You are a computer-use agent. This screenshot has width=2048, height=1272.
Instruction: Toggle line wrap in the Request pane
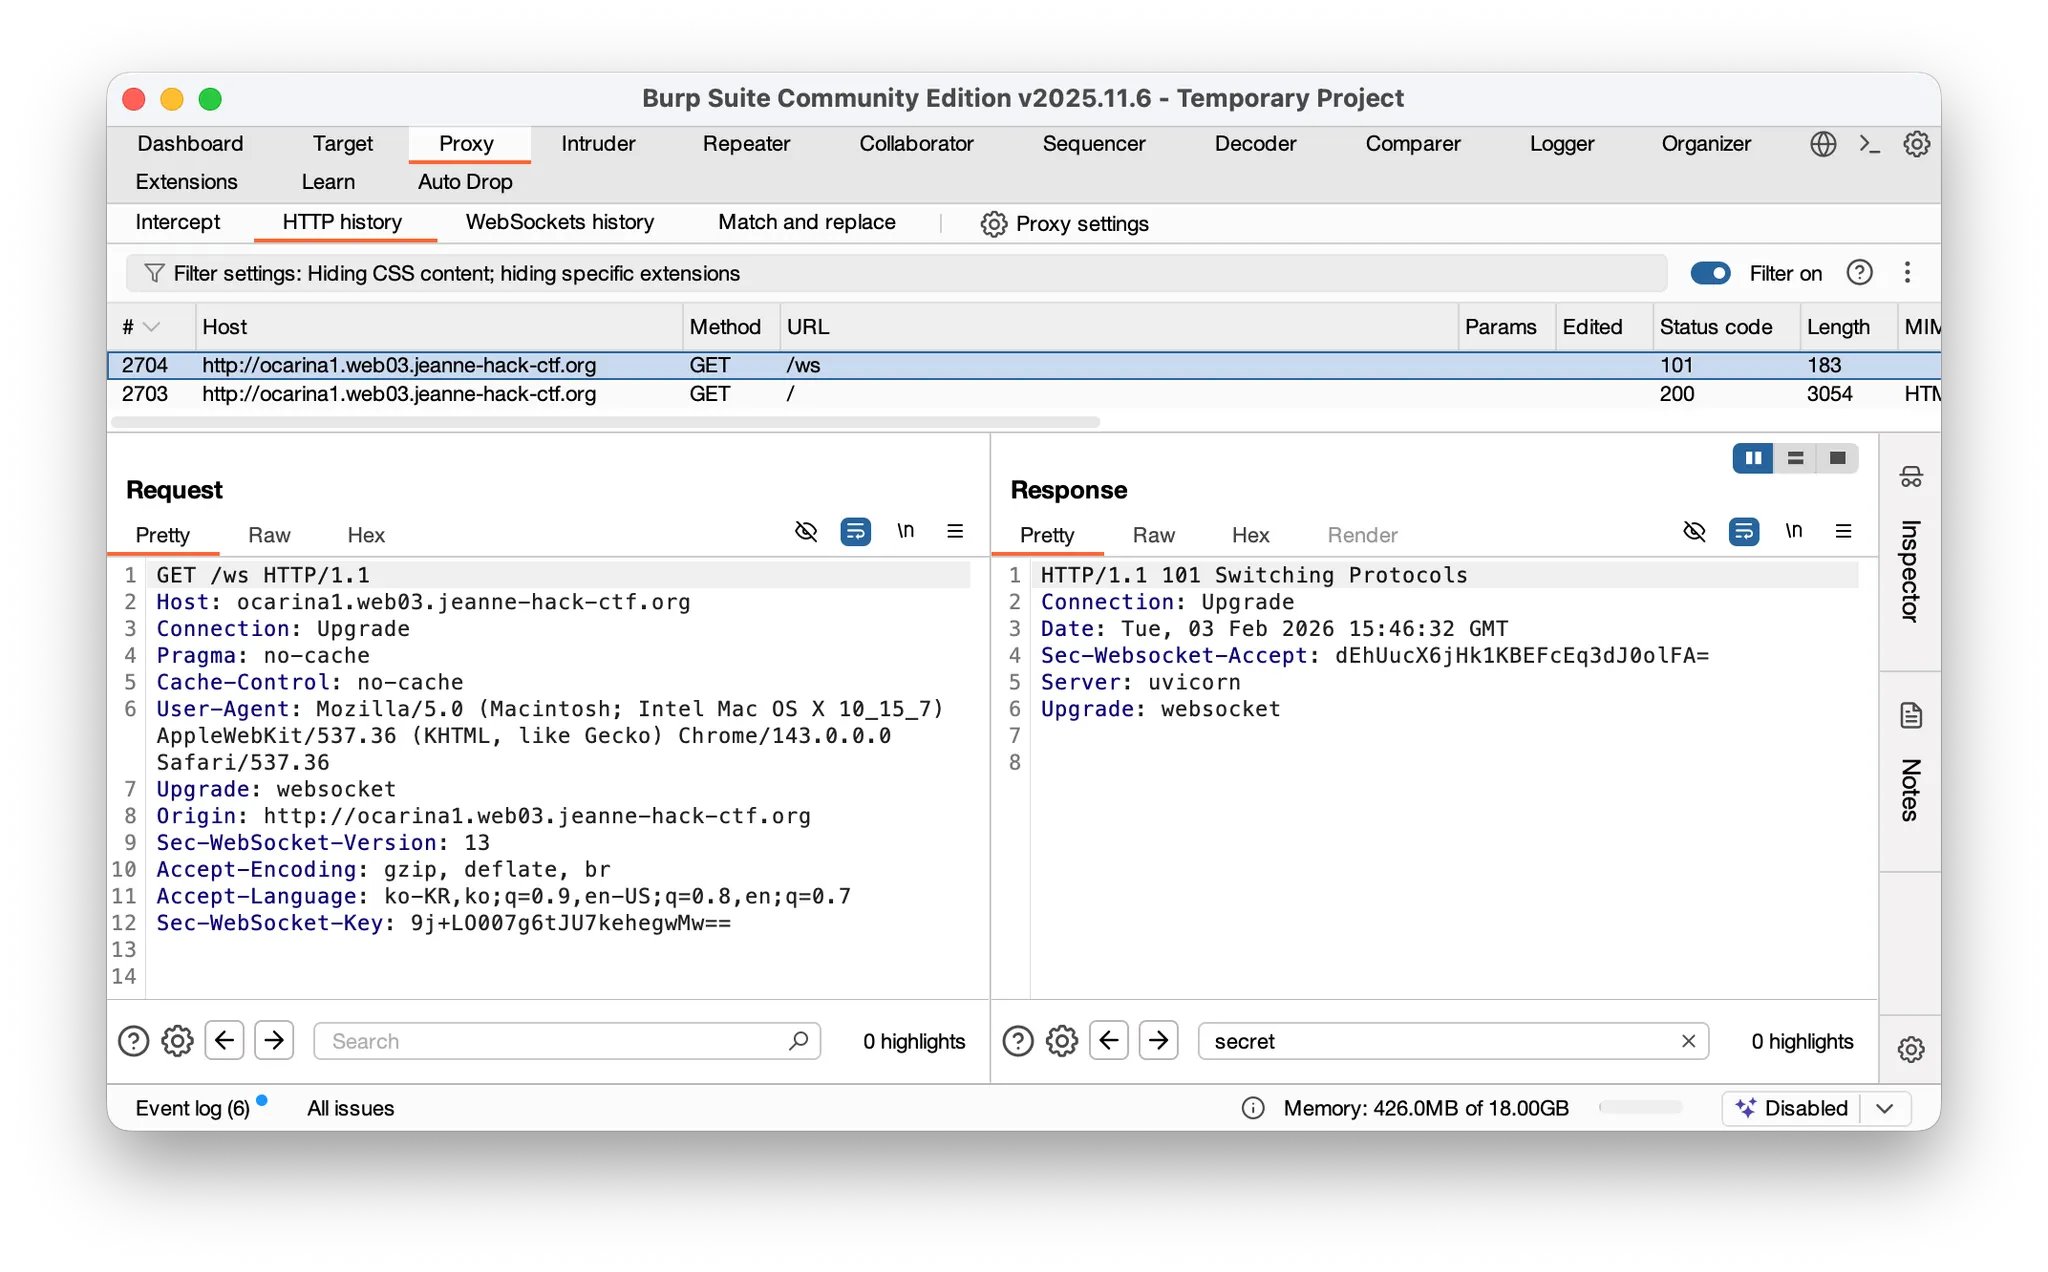(x=855, y=531)
